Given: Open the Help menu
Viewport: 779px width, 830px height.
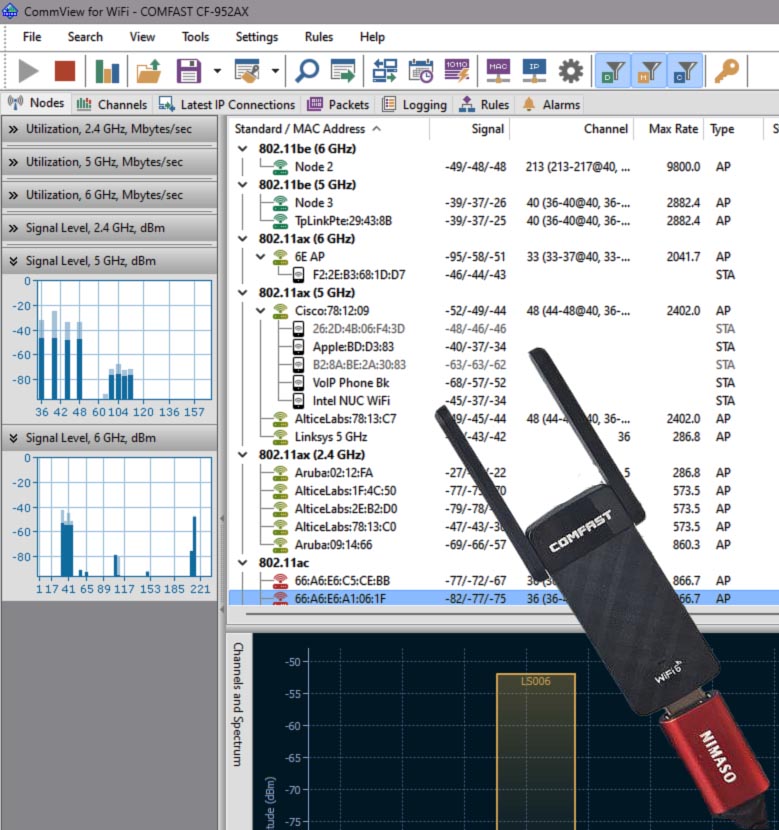Looking at the screenshot, I should click(x=372, y=37).
